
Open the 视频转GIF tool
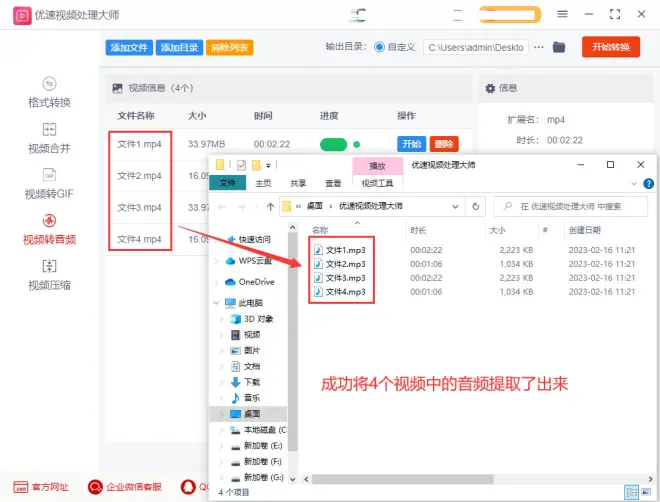[x=49, y=184]
